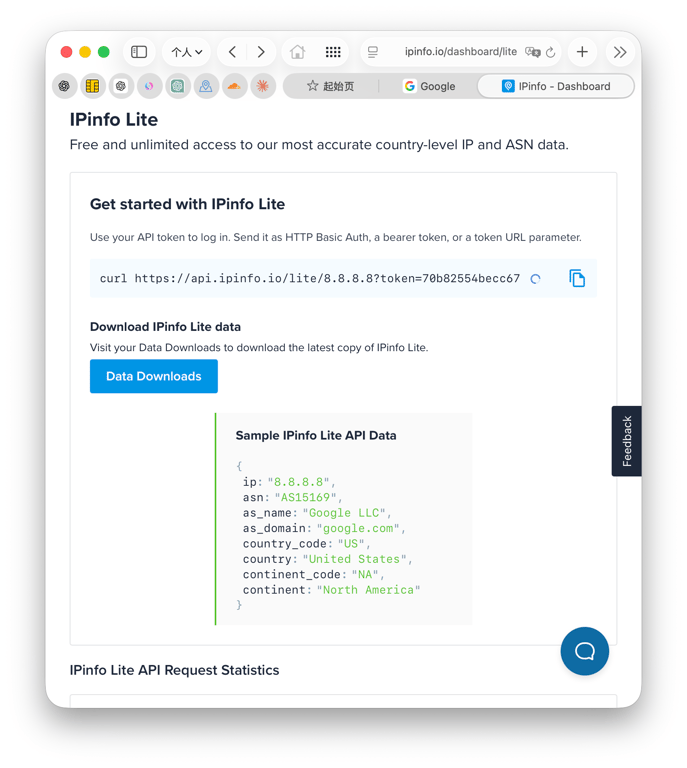Screen dimensions: 687x768
Task: Switch to the 起始页 tab
Action: coord(331,86)
